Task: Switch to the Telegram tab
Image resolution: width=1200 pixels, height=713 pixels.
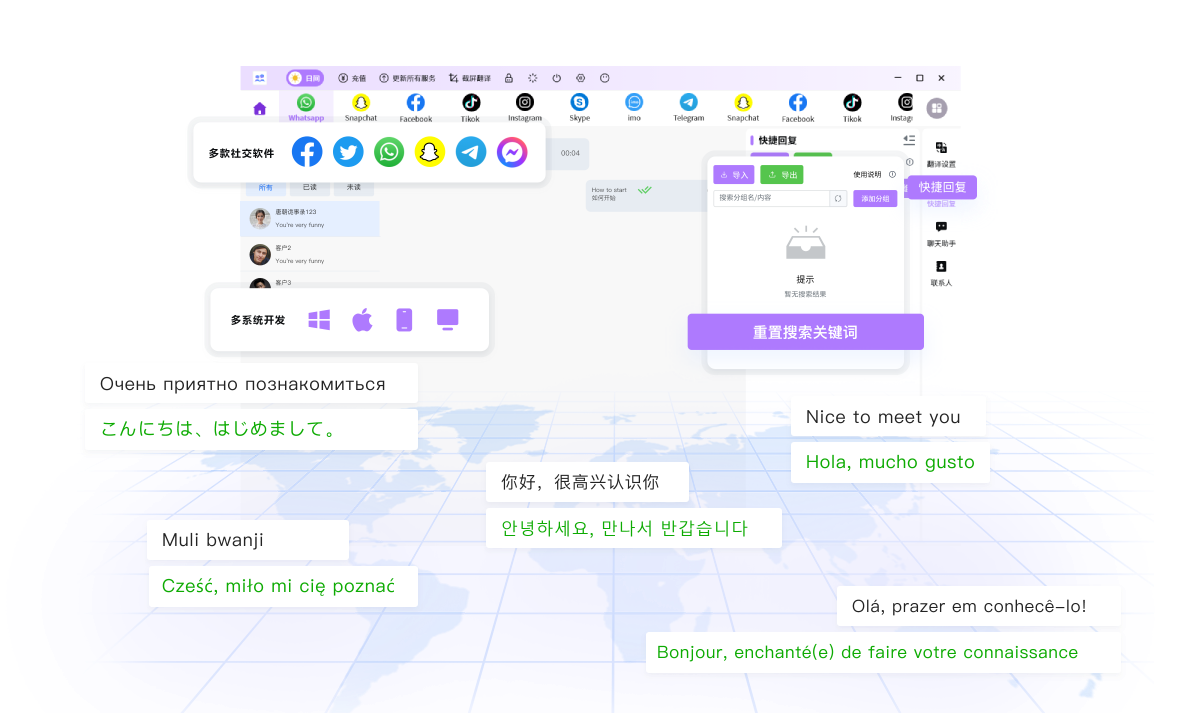Action: 689,107
